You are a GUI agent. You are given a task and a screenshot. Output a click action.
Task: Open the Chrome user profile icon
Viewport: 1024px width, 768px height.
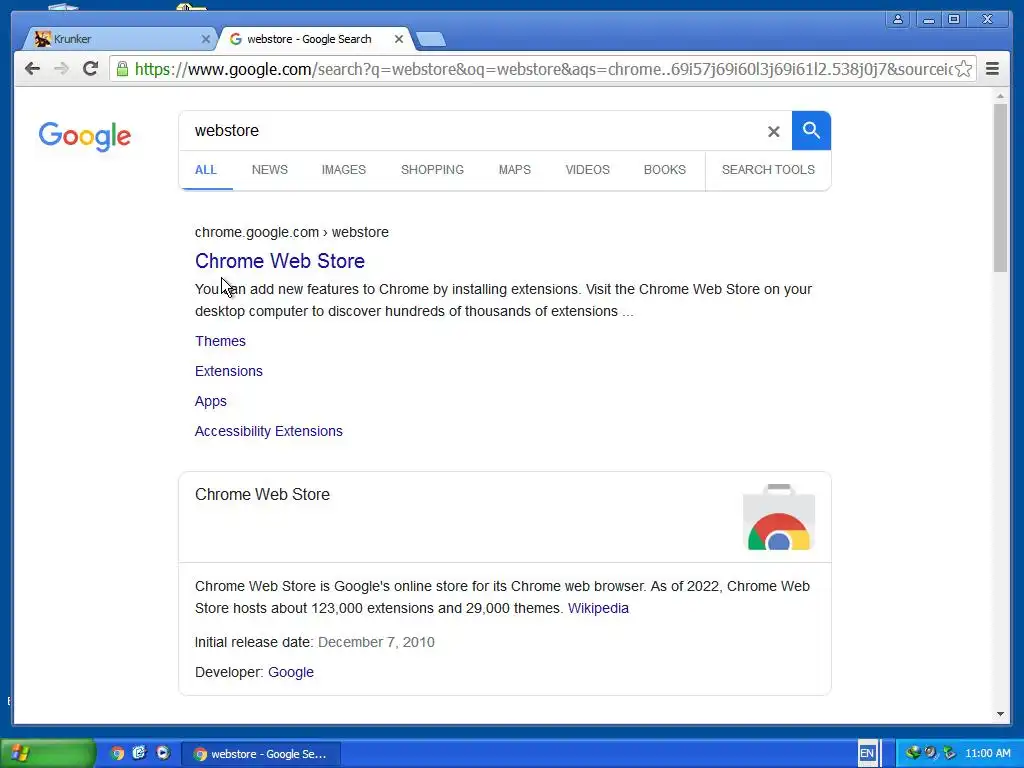(x=898, y=20)
